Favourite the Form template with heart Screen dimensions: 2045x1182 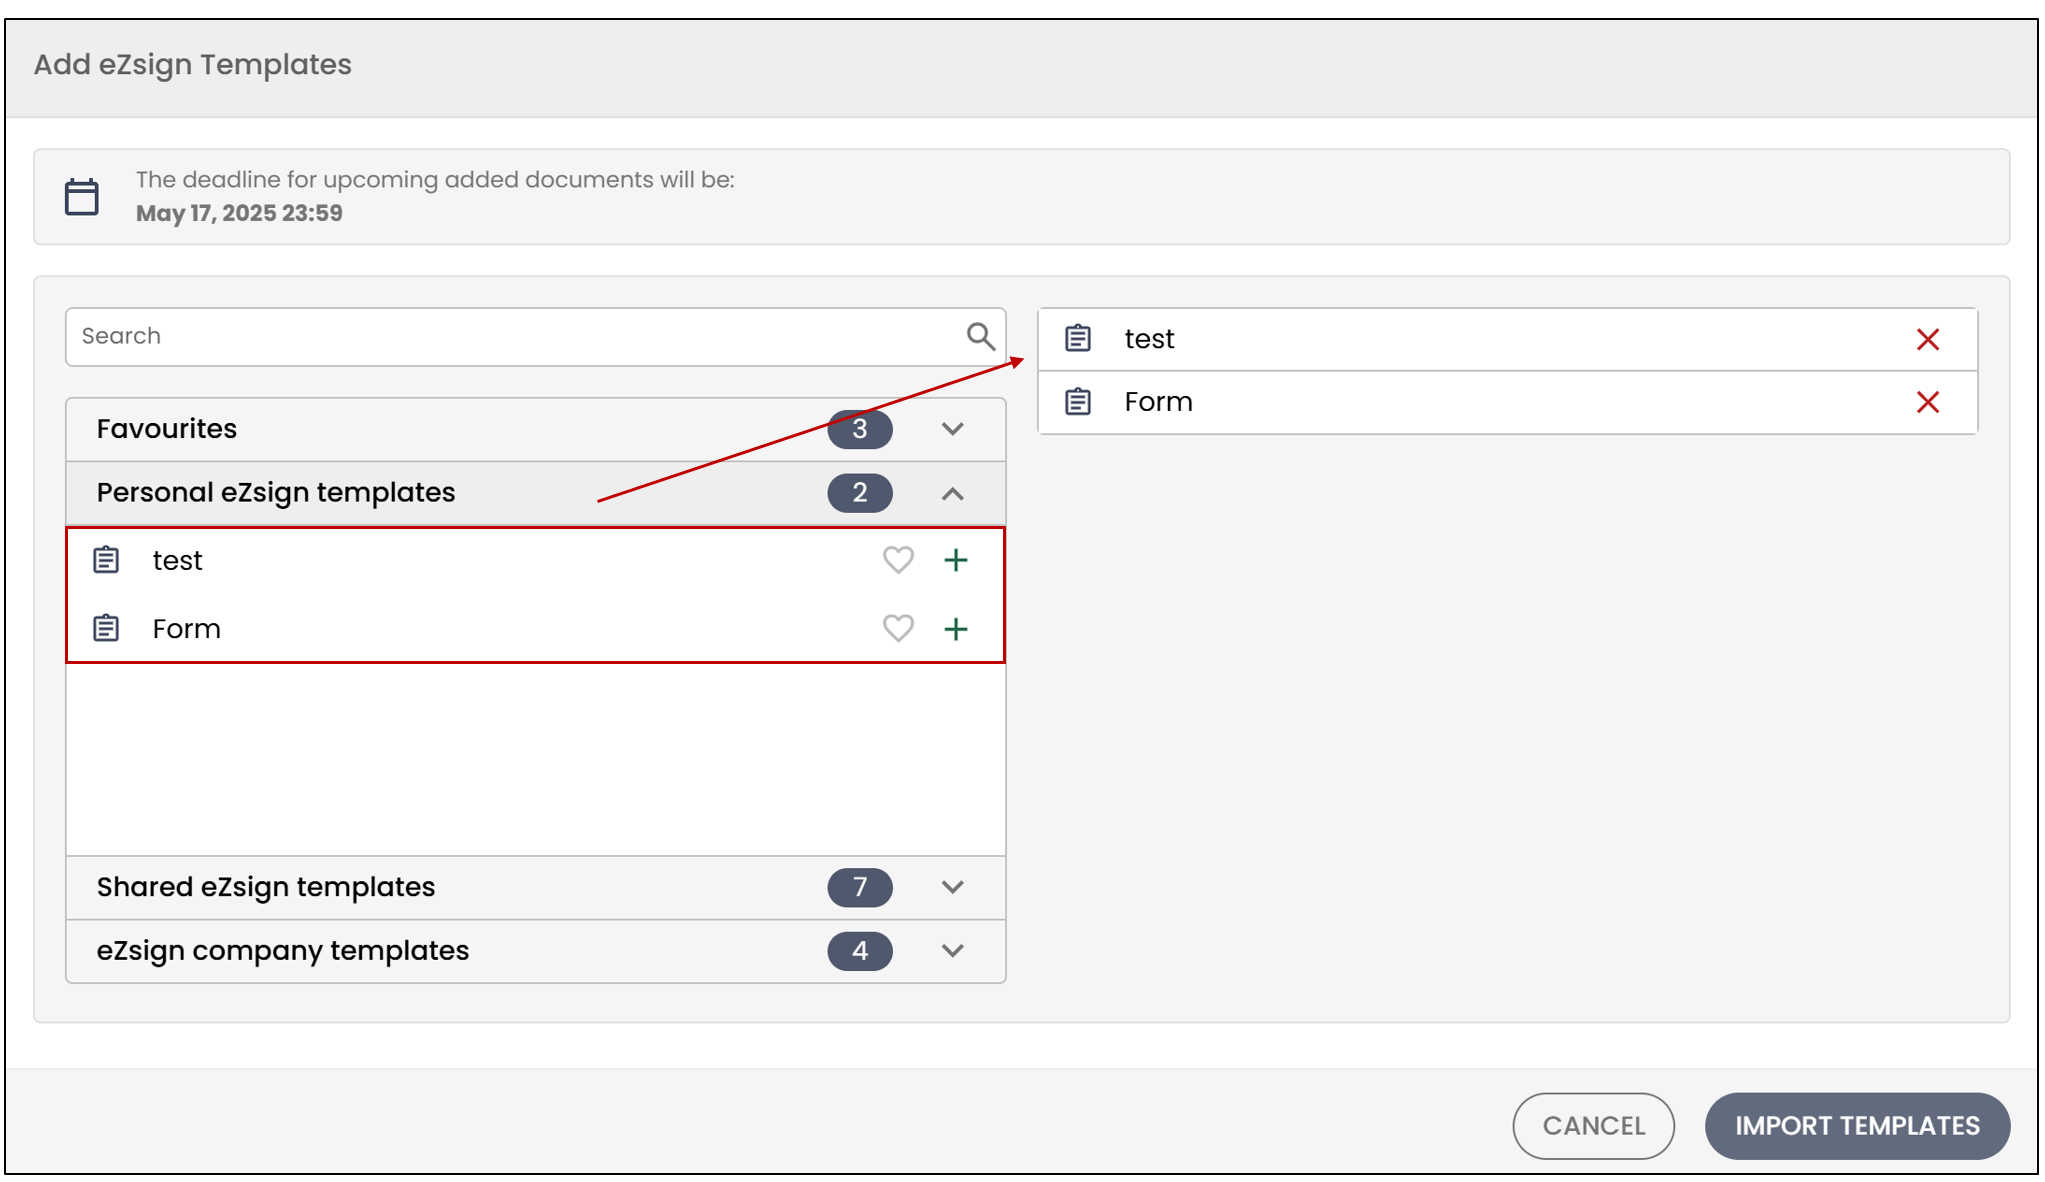click(x=898, y=628)
